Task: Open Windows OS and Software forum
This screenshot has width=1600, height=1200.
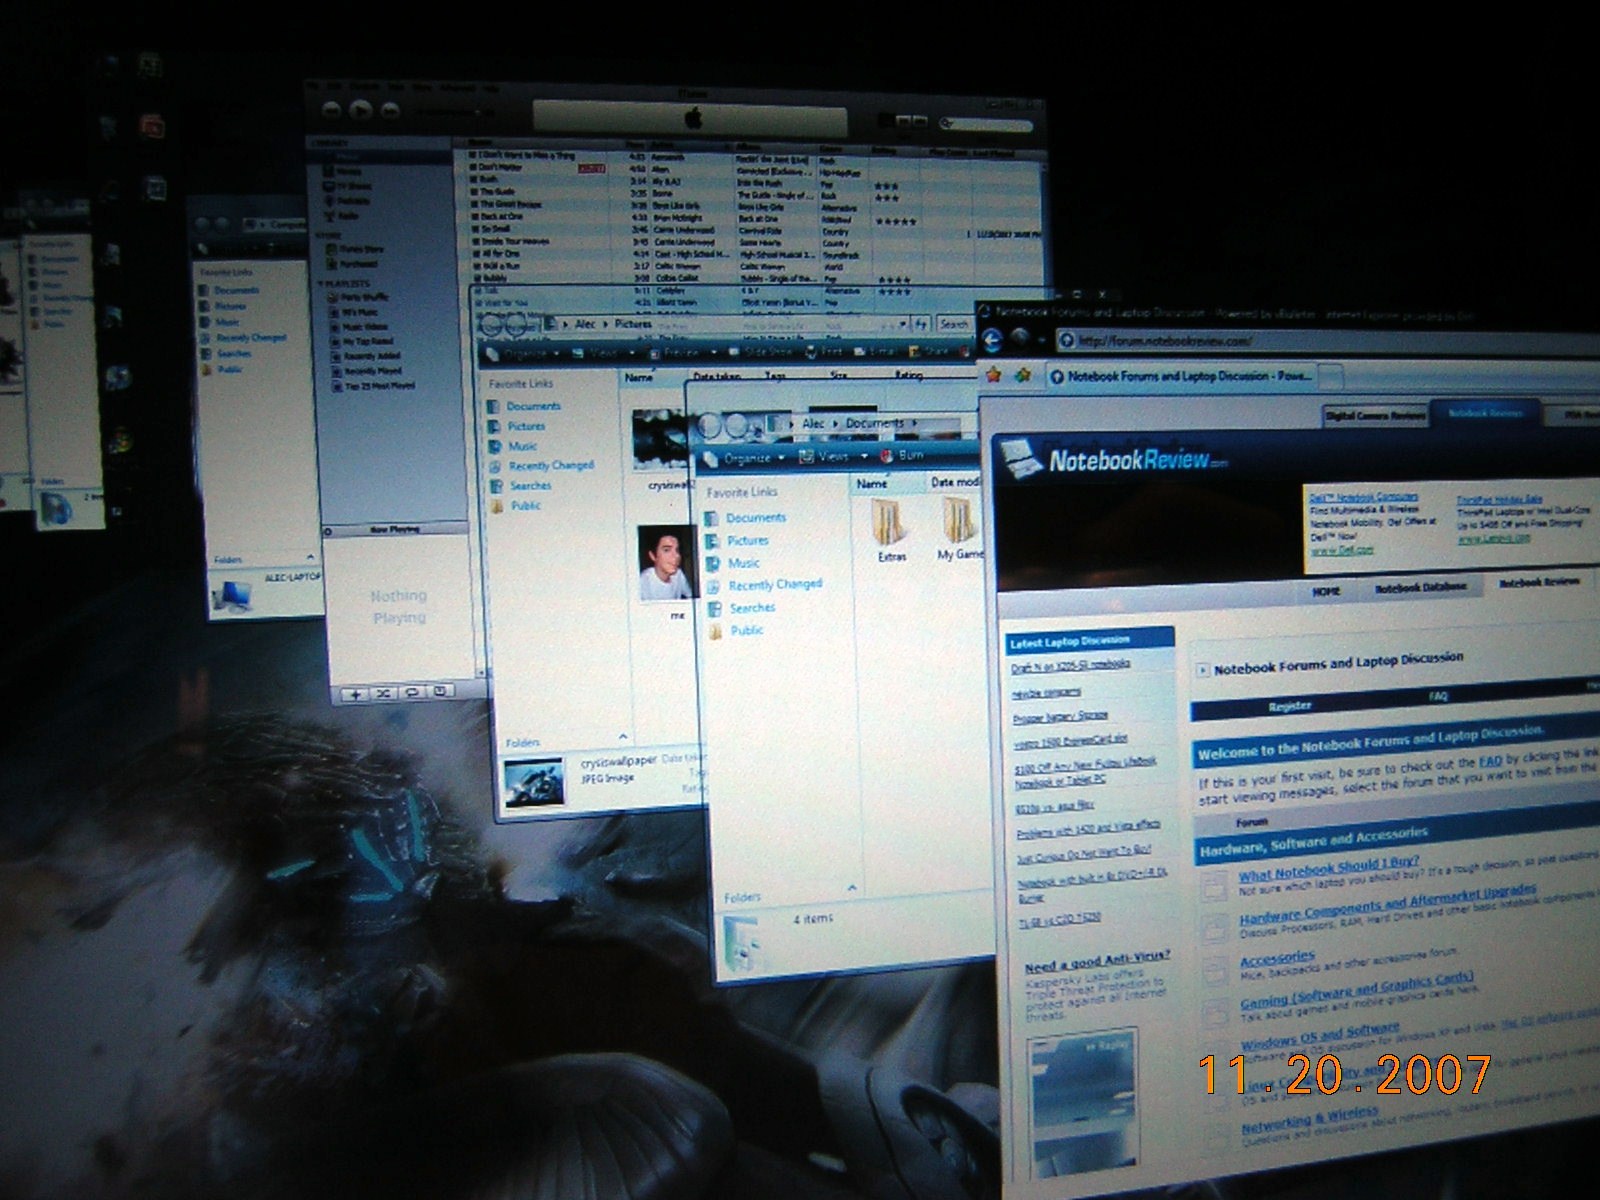Action: pos(1320,1034)
